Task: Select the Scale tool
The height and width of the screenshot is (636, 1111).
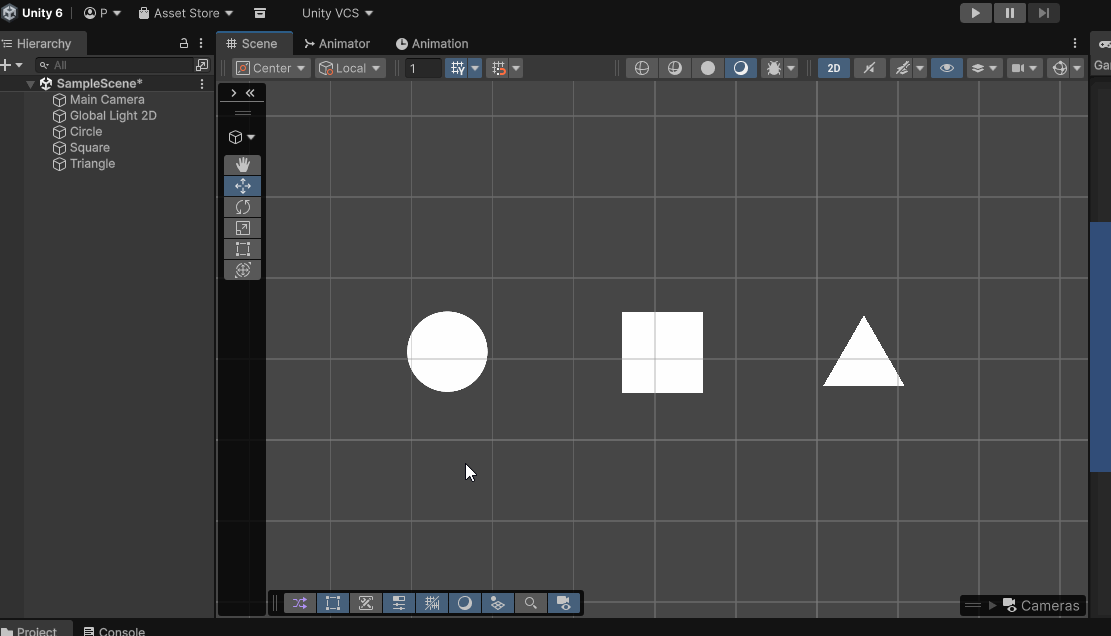Action: [242, 228]
